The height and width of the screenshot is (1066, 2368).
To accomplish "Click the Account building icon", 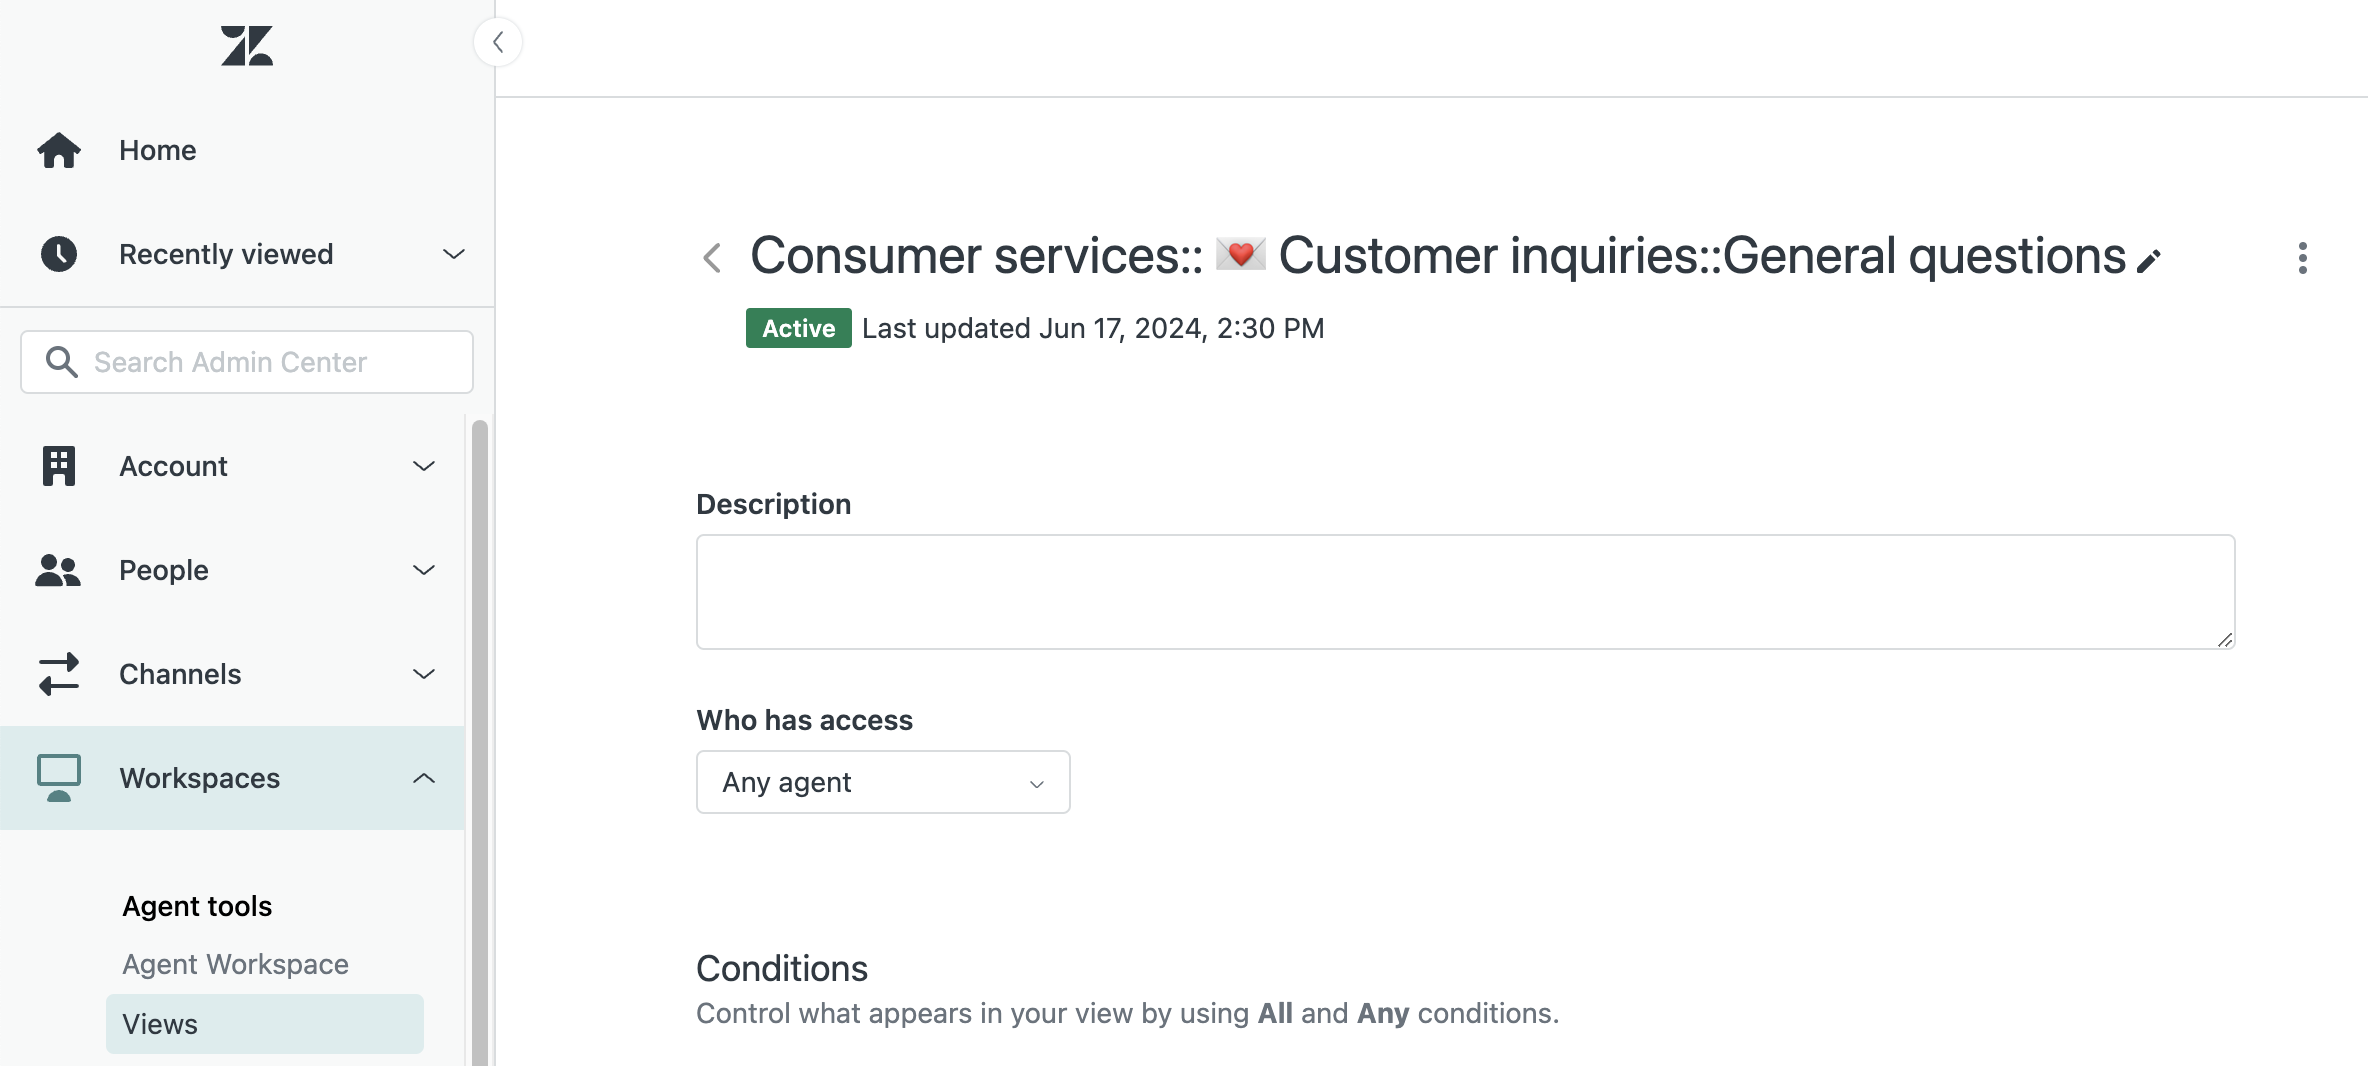I will click(x=59, y=466).
